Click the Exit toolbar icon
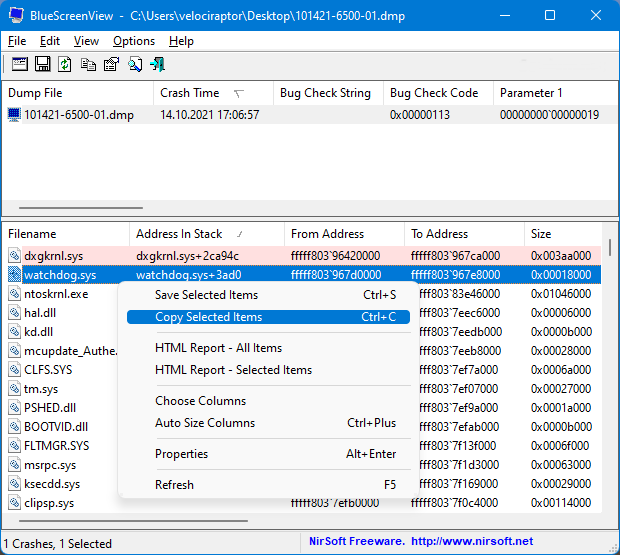 pos(157,64)
